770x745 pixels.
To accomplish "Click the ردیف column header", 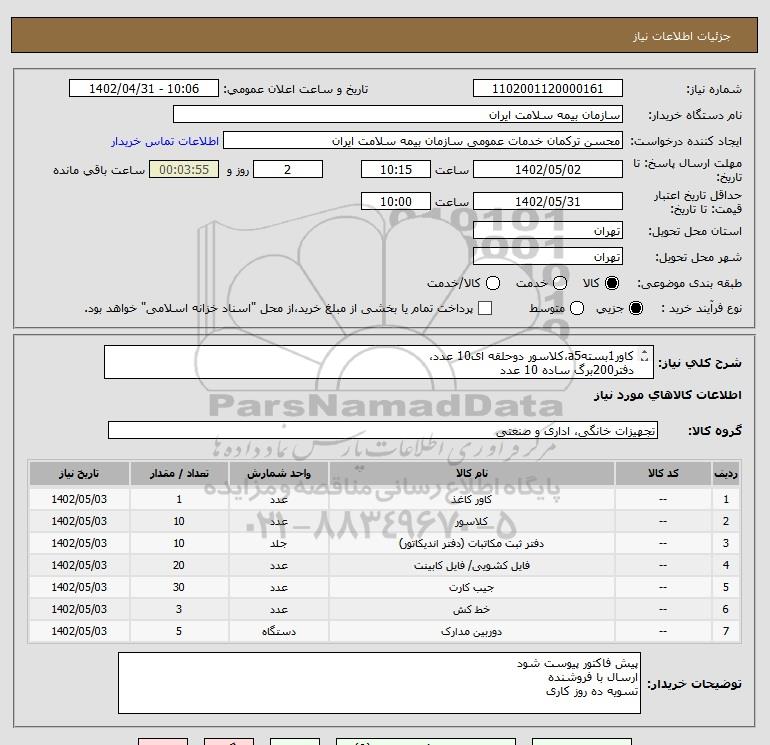I will (726, 473).
